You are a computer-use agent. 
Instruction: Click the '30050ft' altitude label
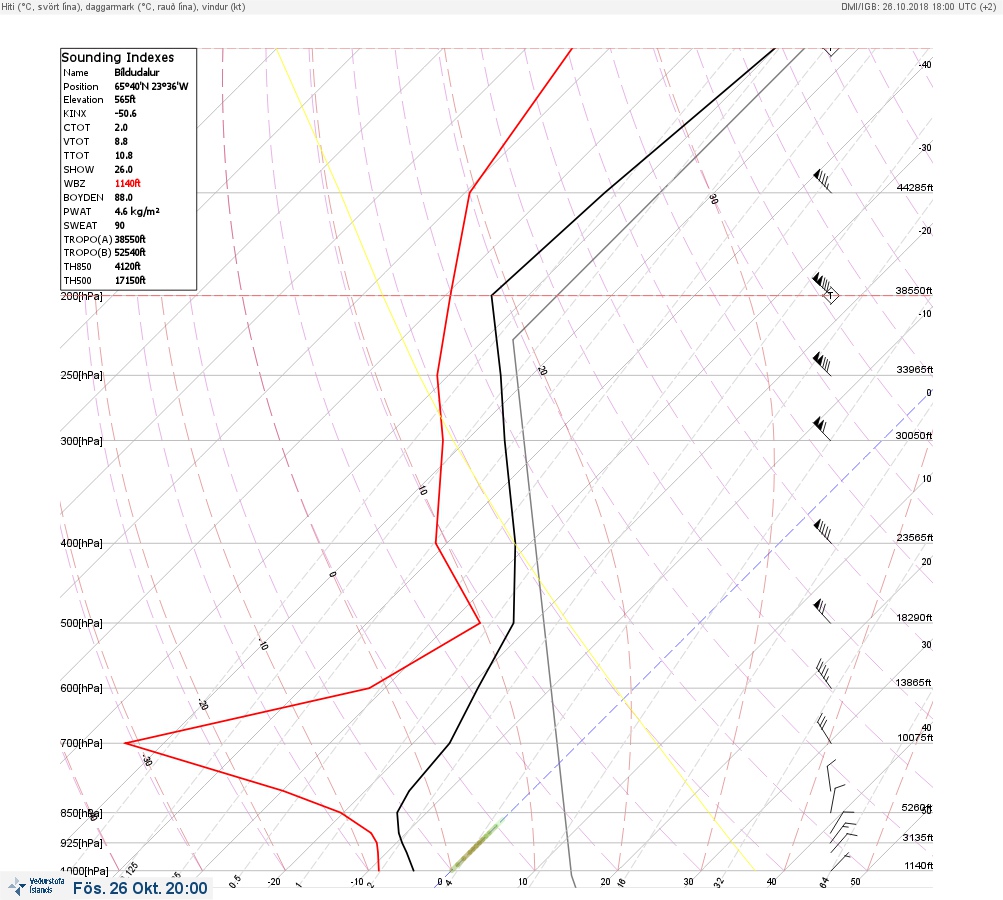pos(913,436)
